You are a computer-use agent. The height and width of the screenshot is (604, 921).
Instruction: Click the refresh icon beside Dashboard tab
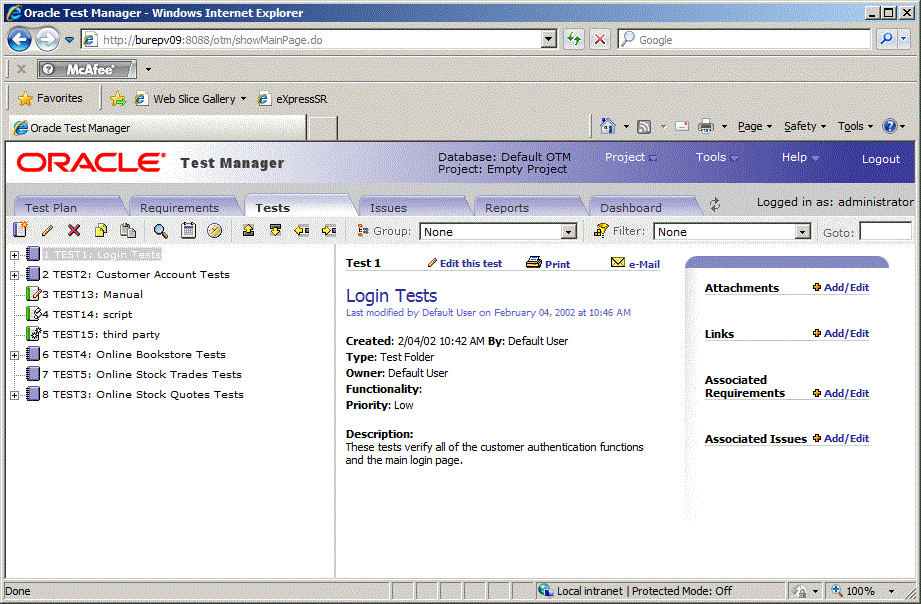coord(715,204)
